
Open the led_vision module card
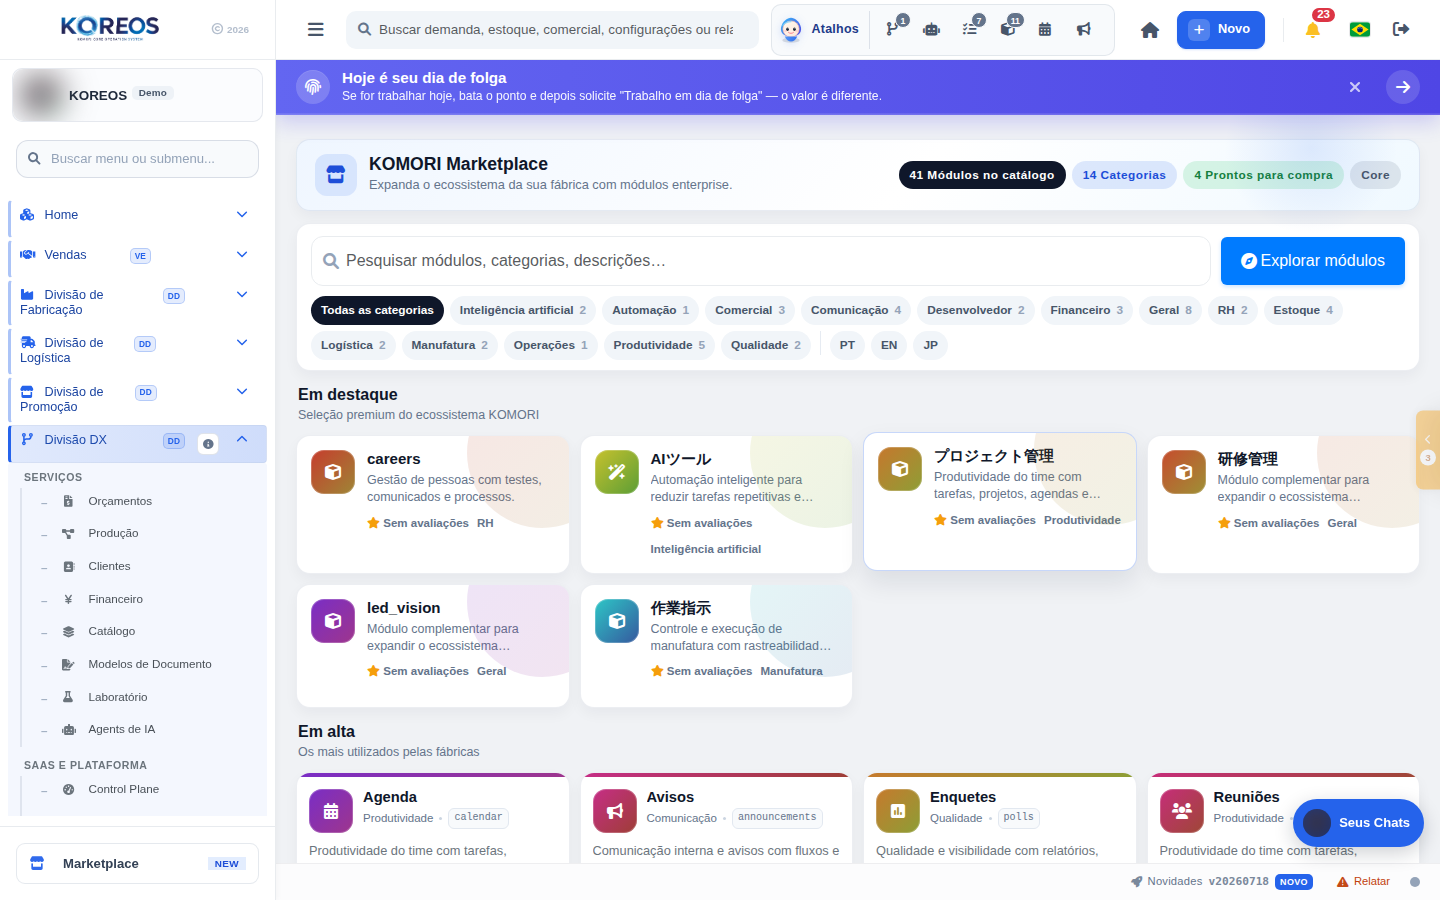(x=433, y=646)
